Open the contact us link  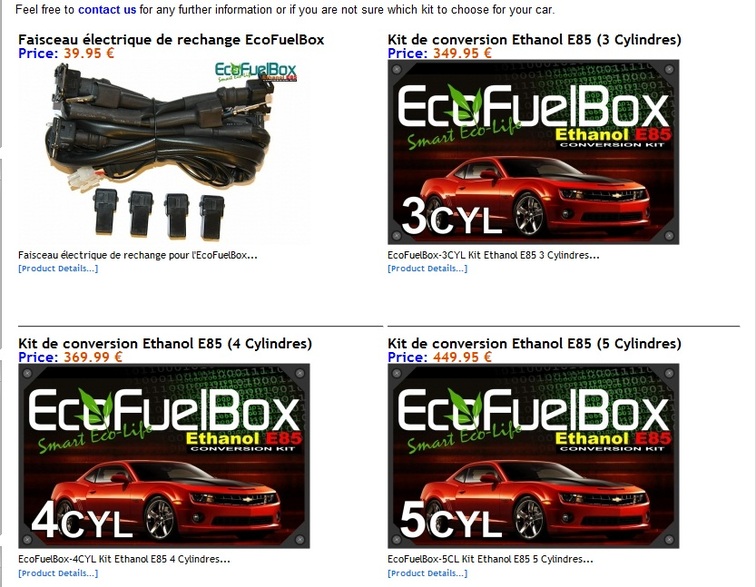tap(107, 10)
